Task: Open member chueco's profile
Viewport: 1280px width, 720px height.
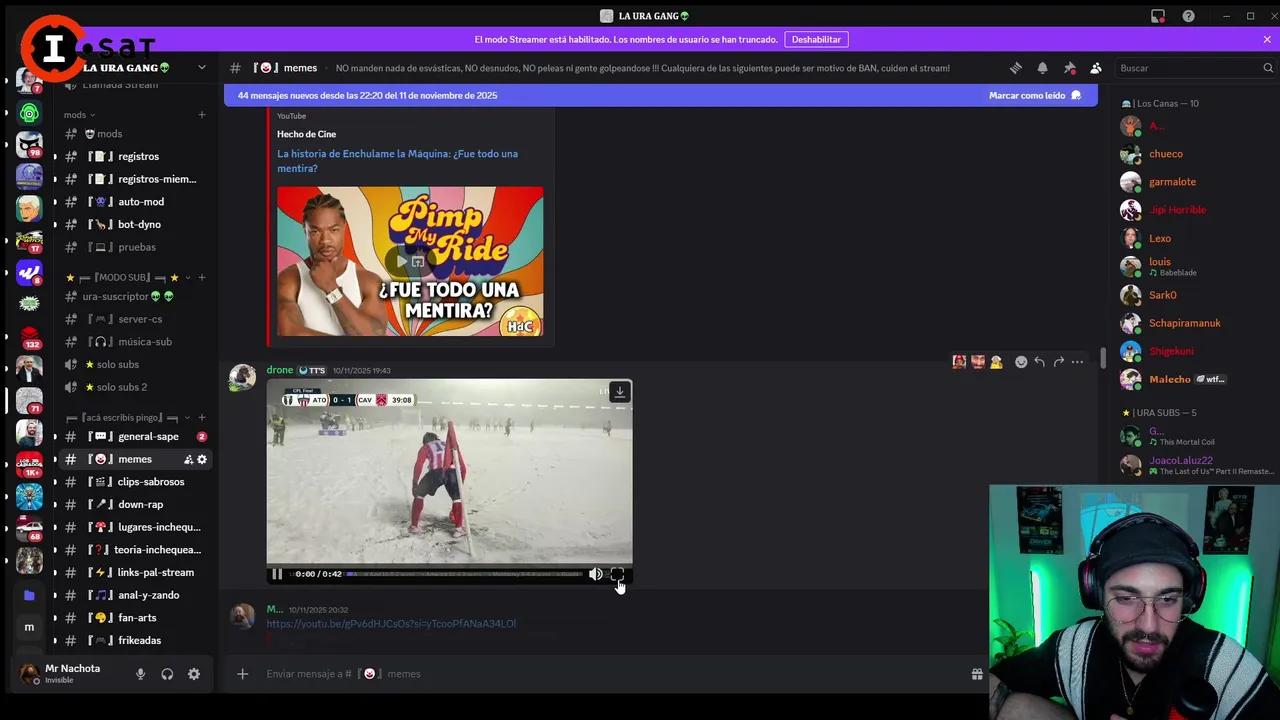Action: pyautogui.click(x=1165, y=154)
